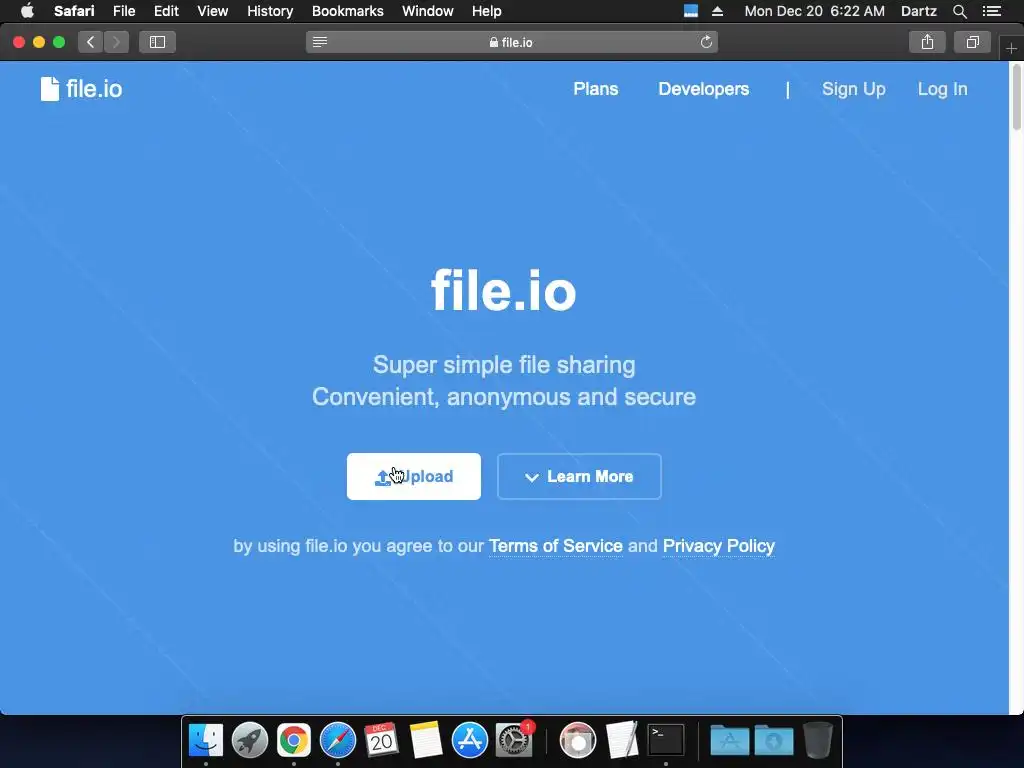
Task: Open the History menu
Action: (x=270, y=11)
